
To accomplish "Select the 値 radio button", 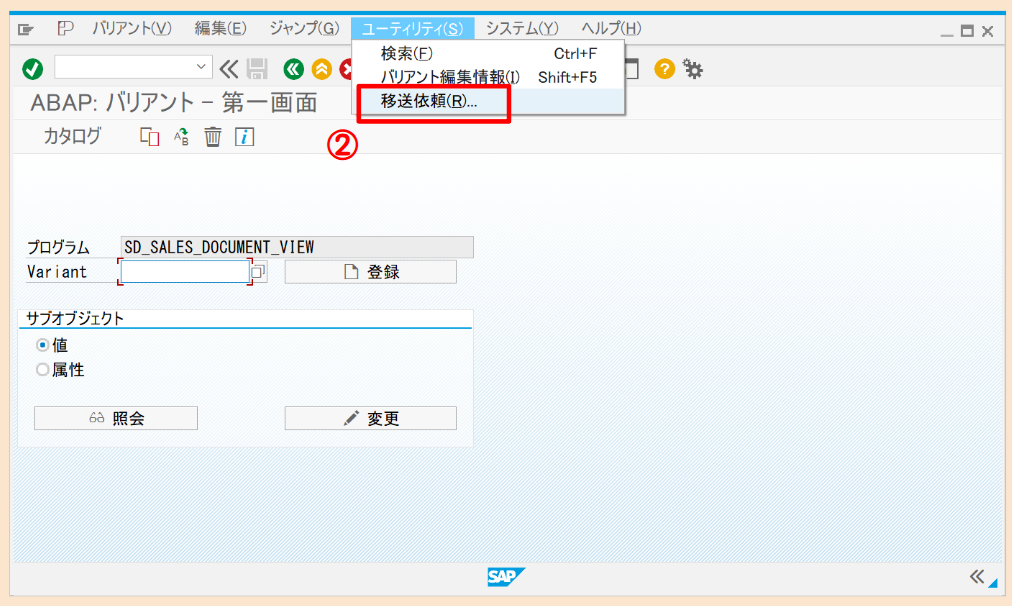I will pyautogui.click(x=43, y=345).
